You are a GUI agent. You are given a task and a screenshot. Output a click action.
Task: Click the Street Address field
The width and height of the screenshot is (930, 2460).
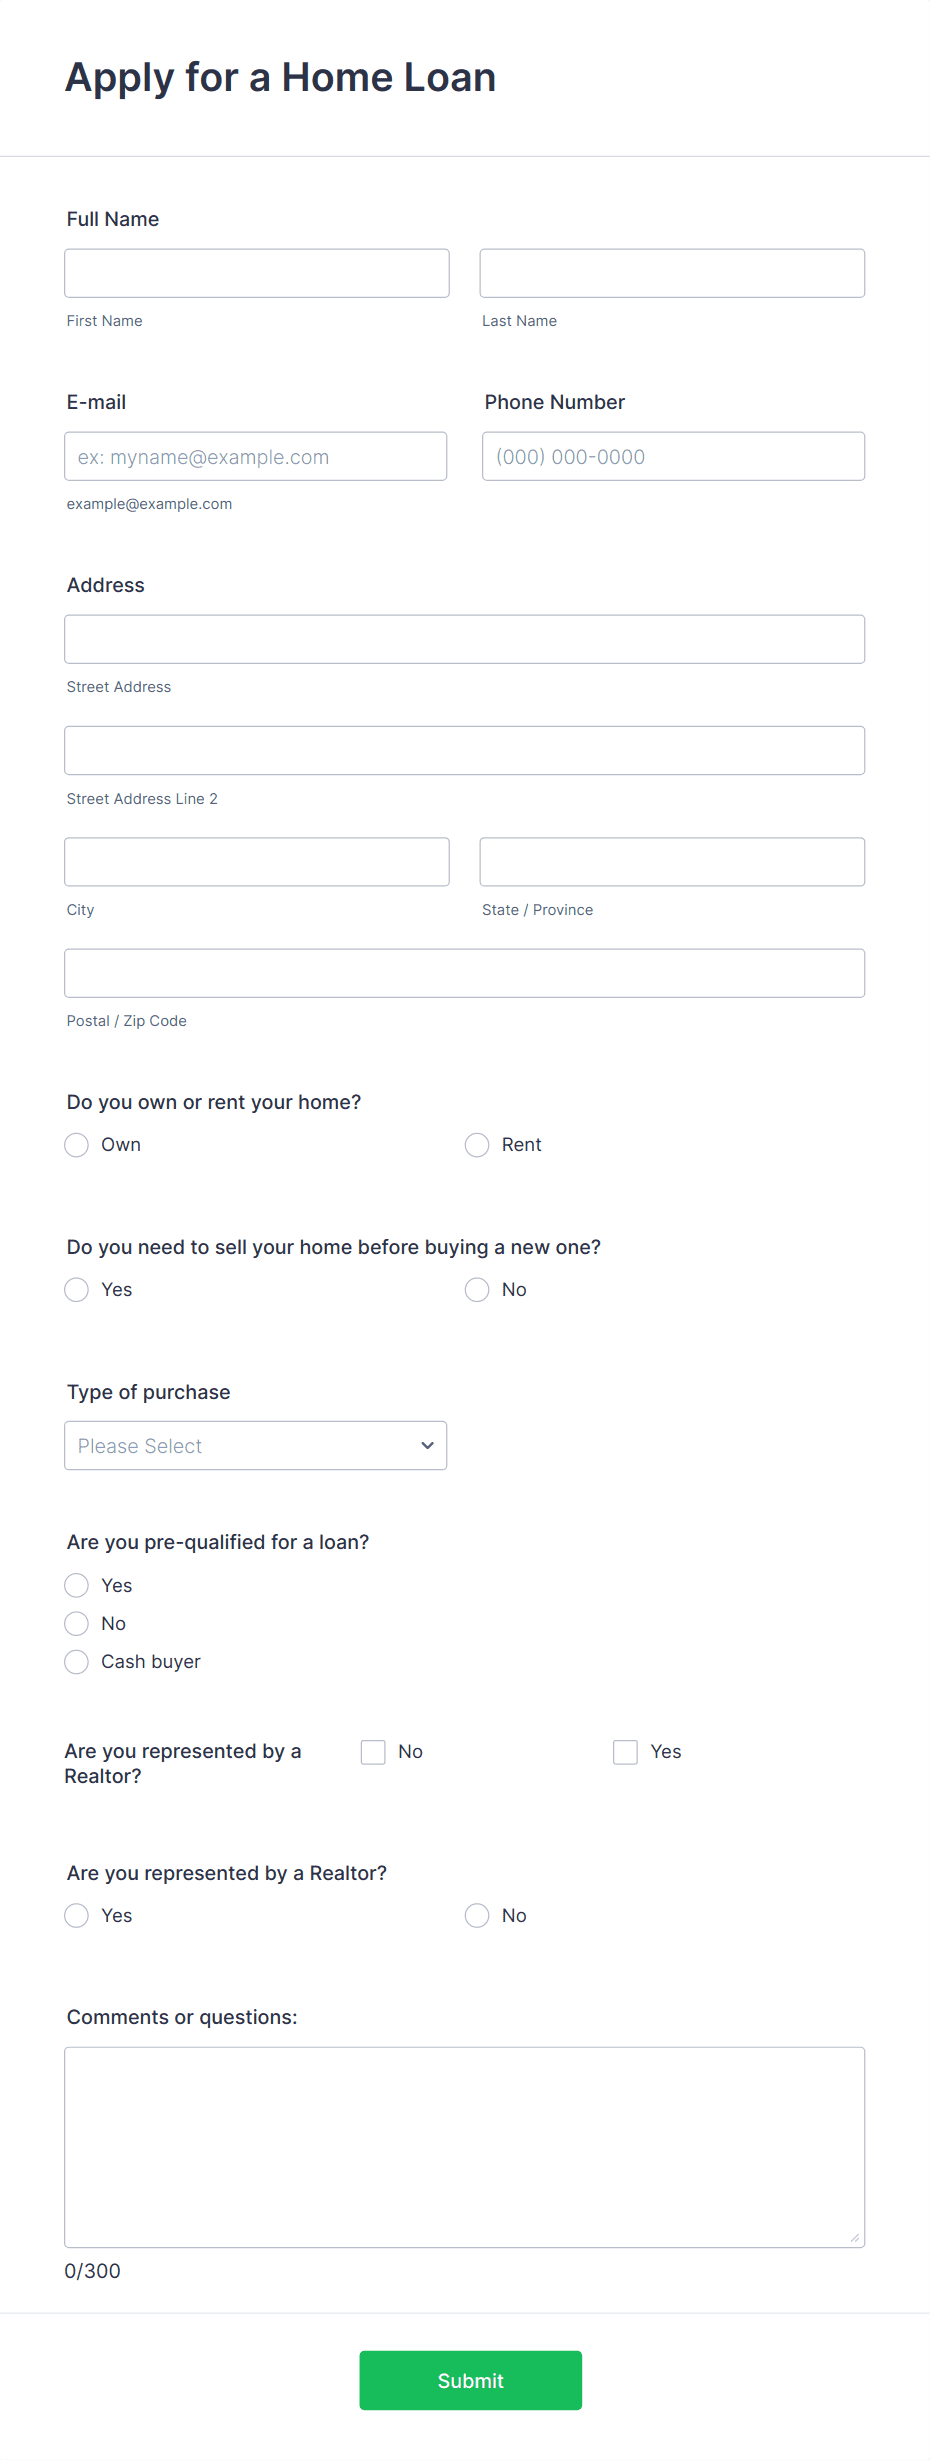click(464, 638)
